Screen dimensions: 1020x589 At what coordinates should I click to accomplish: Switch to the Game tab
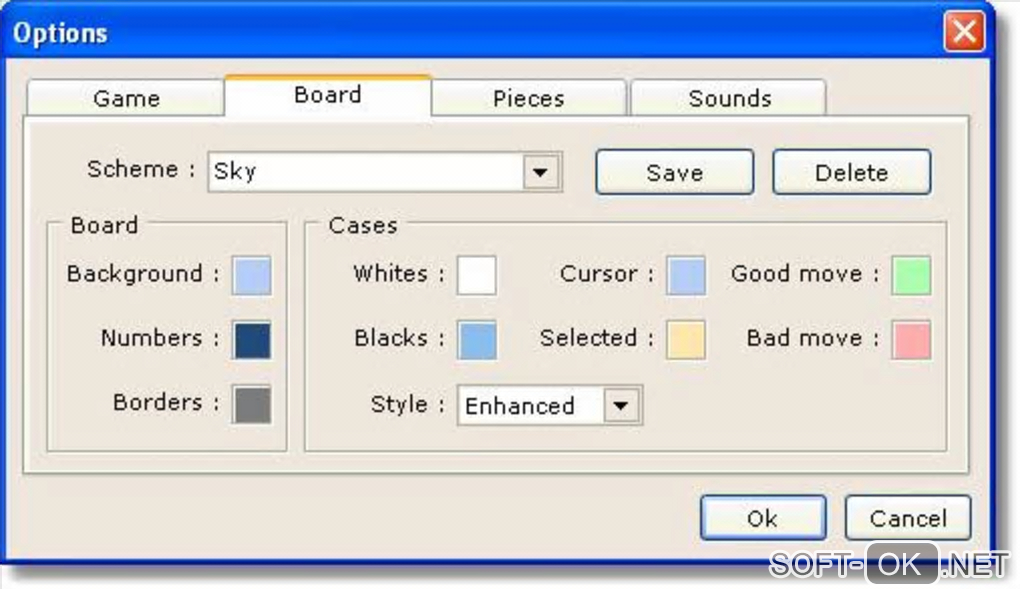pos(126,99)
